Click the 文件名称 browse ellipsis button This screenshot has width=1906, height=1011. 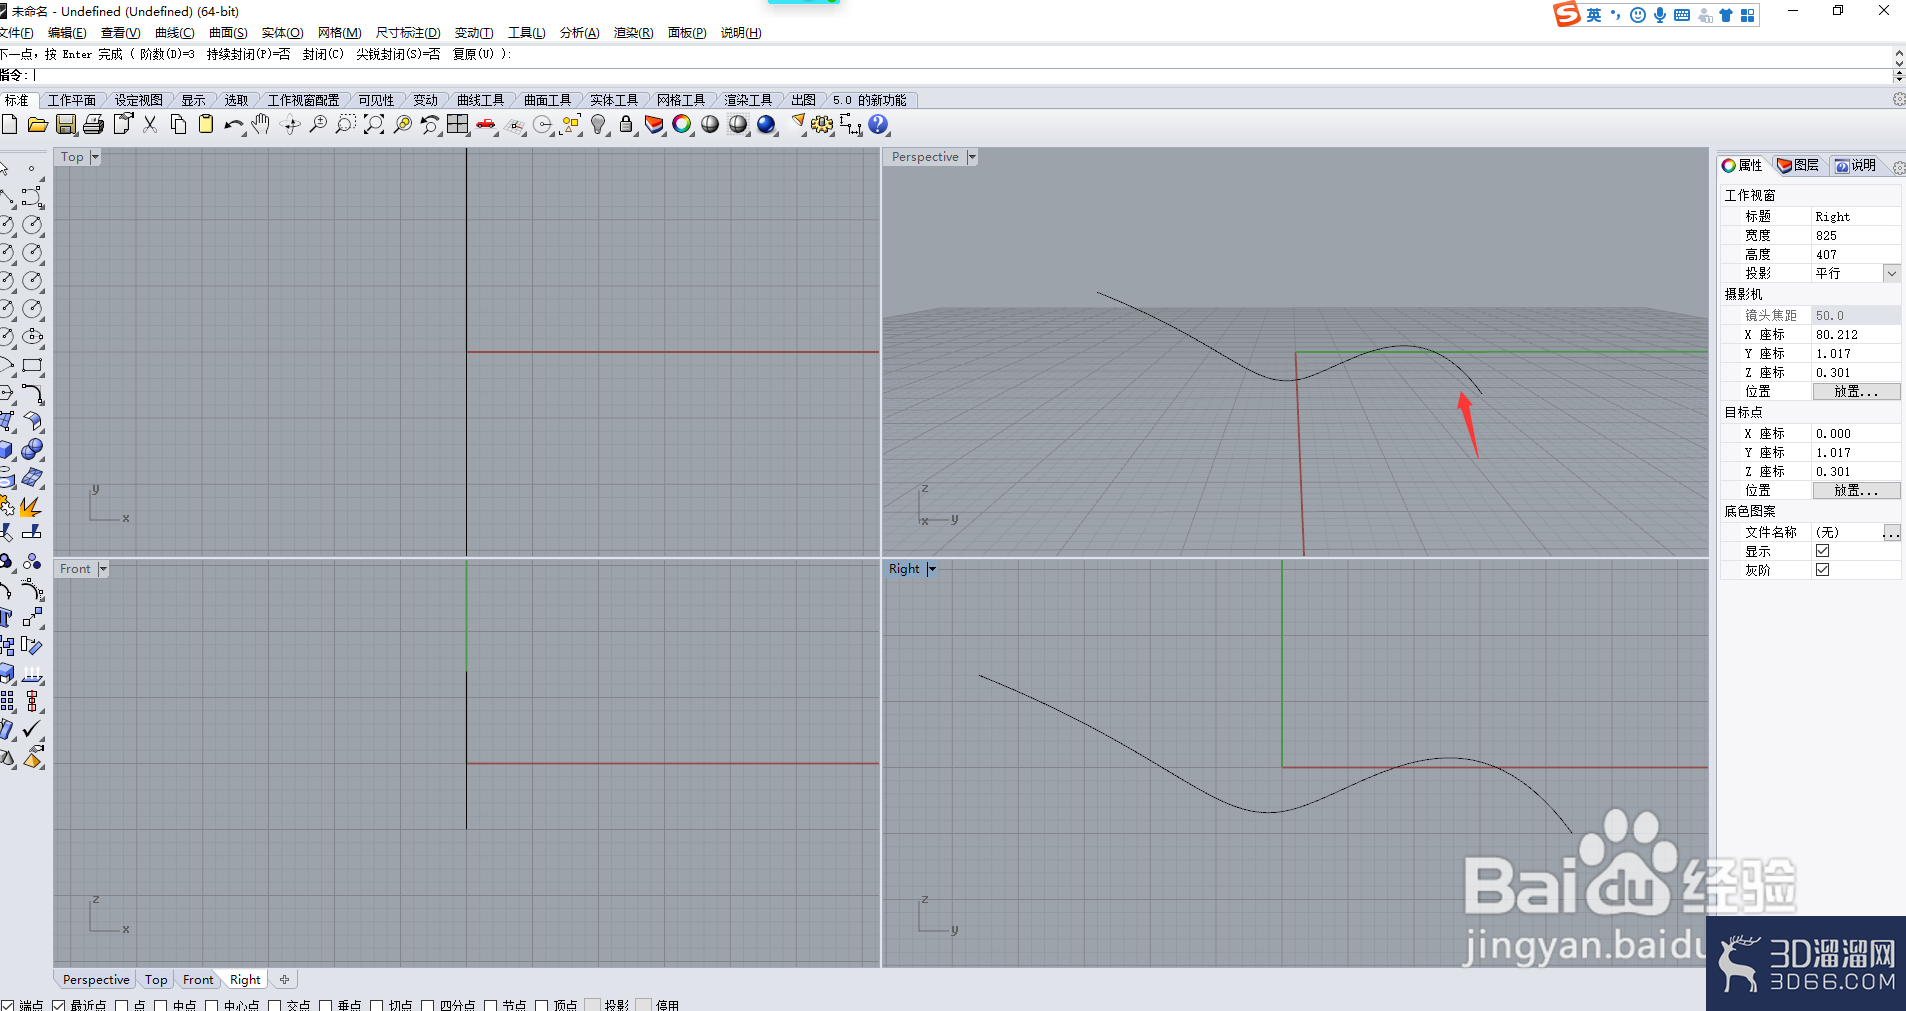coord(1891,532)
